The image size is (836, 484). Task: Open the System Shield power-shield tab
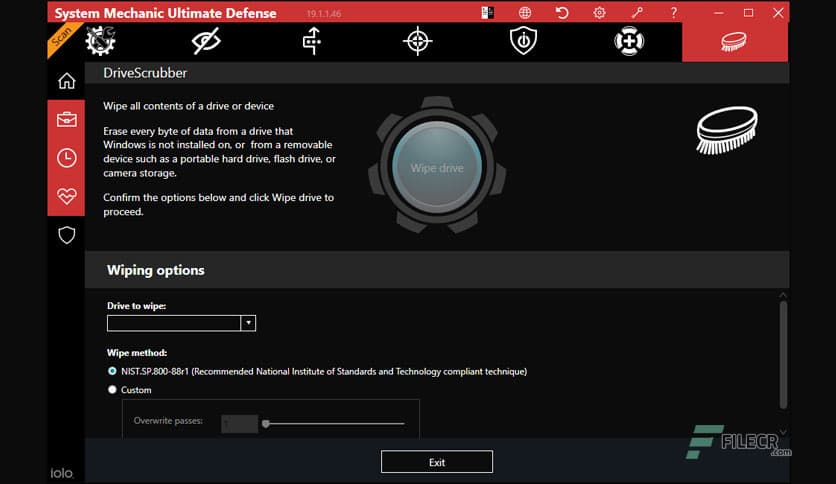click(x=523, y=41)
